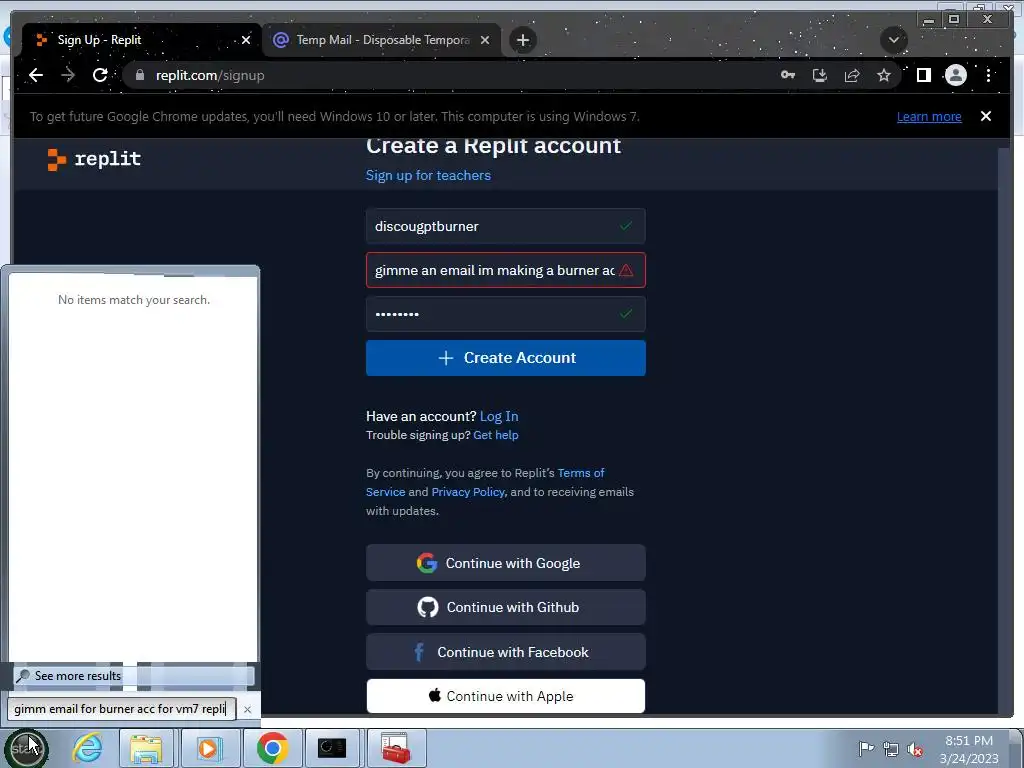Open Windows Explorer folder on taskbar

(x=146, y=748)
